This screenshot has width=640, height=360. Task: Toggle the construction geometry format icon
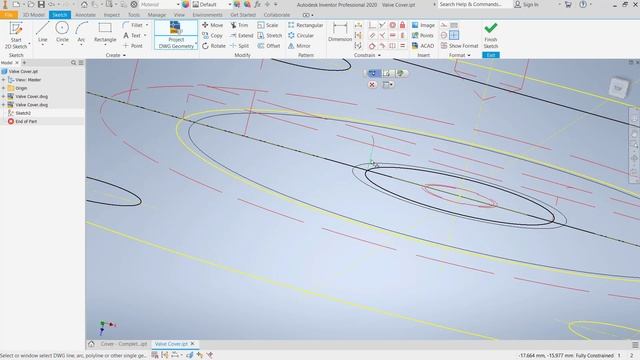coord(444,25)
